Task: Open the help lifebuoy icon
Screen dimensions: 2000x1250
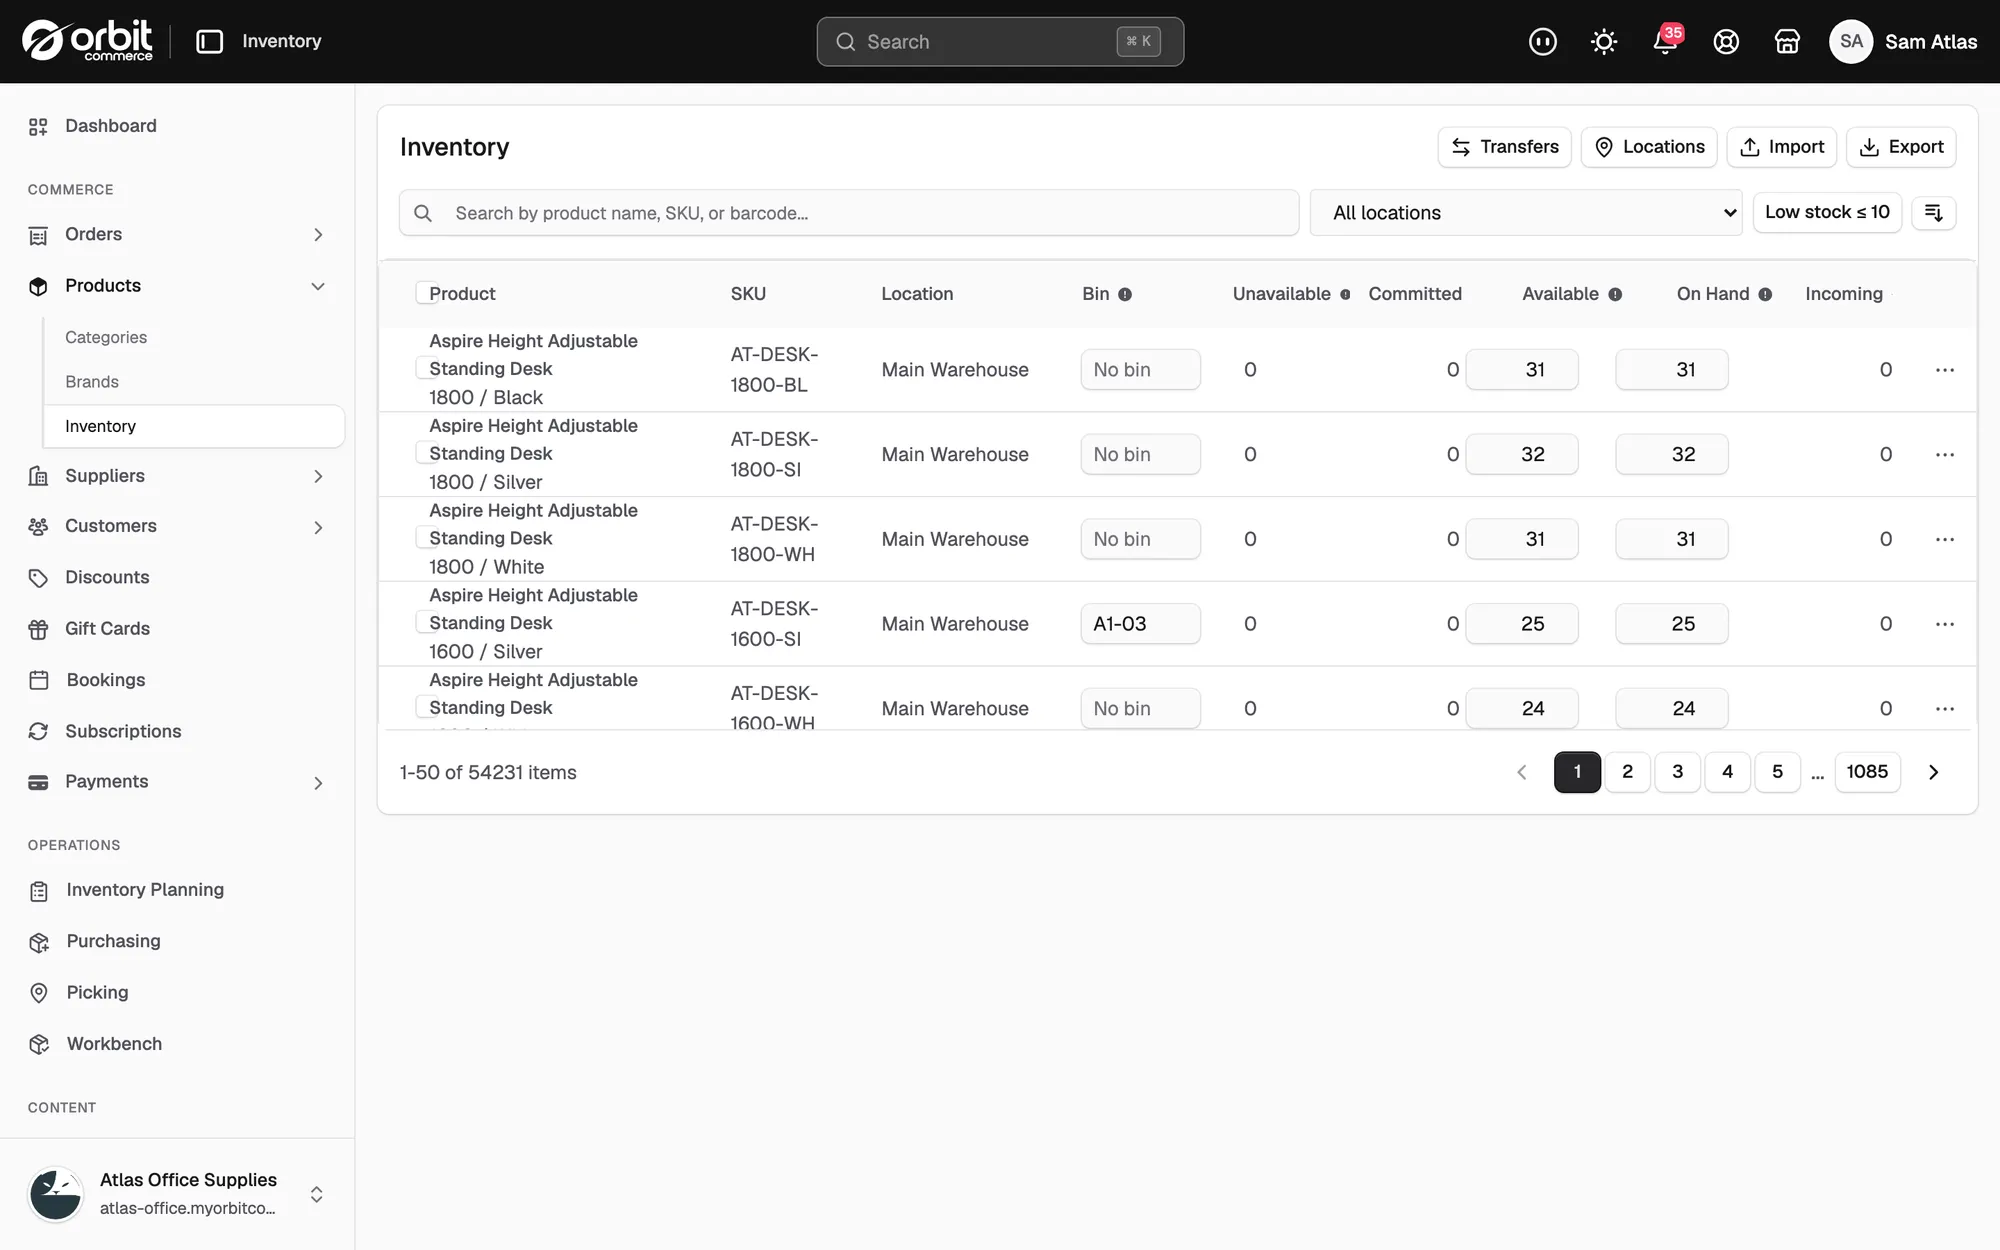Action: [x=1726, y=41]
